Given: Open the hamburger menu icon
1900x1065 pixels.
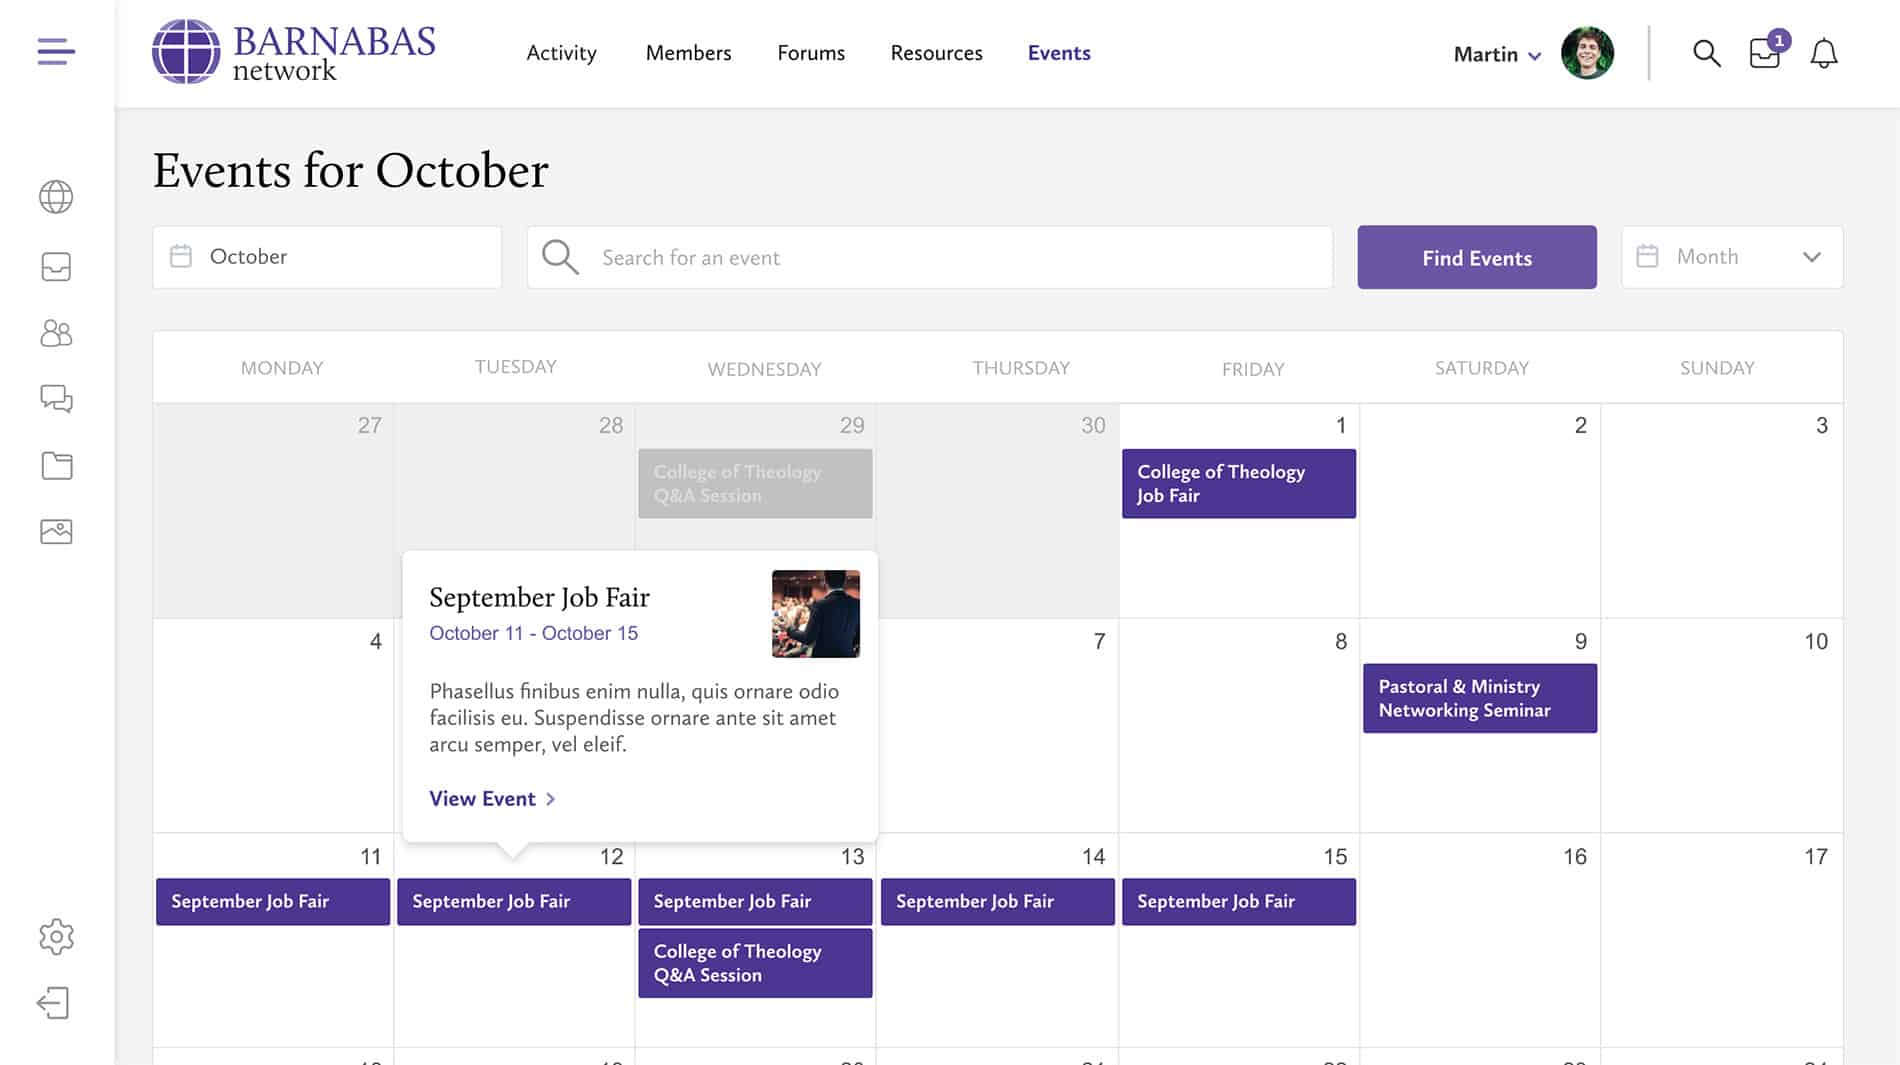Looking at the screenshot, I should tap(56, 51).
